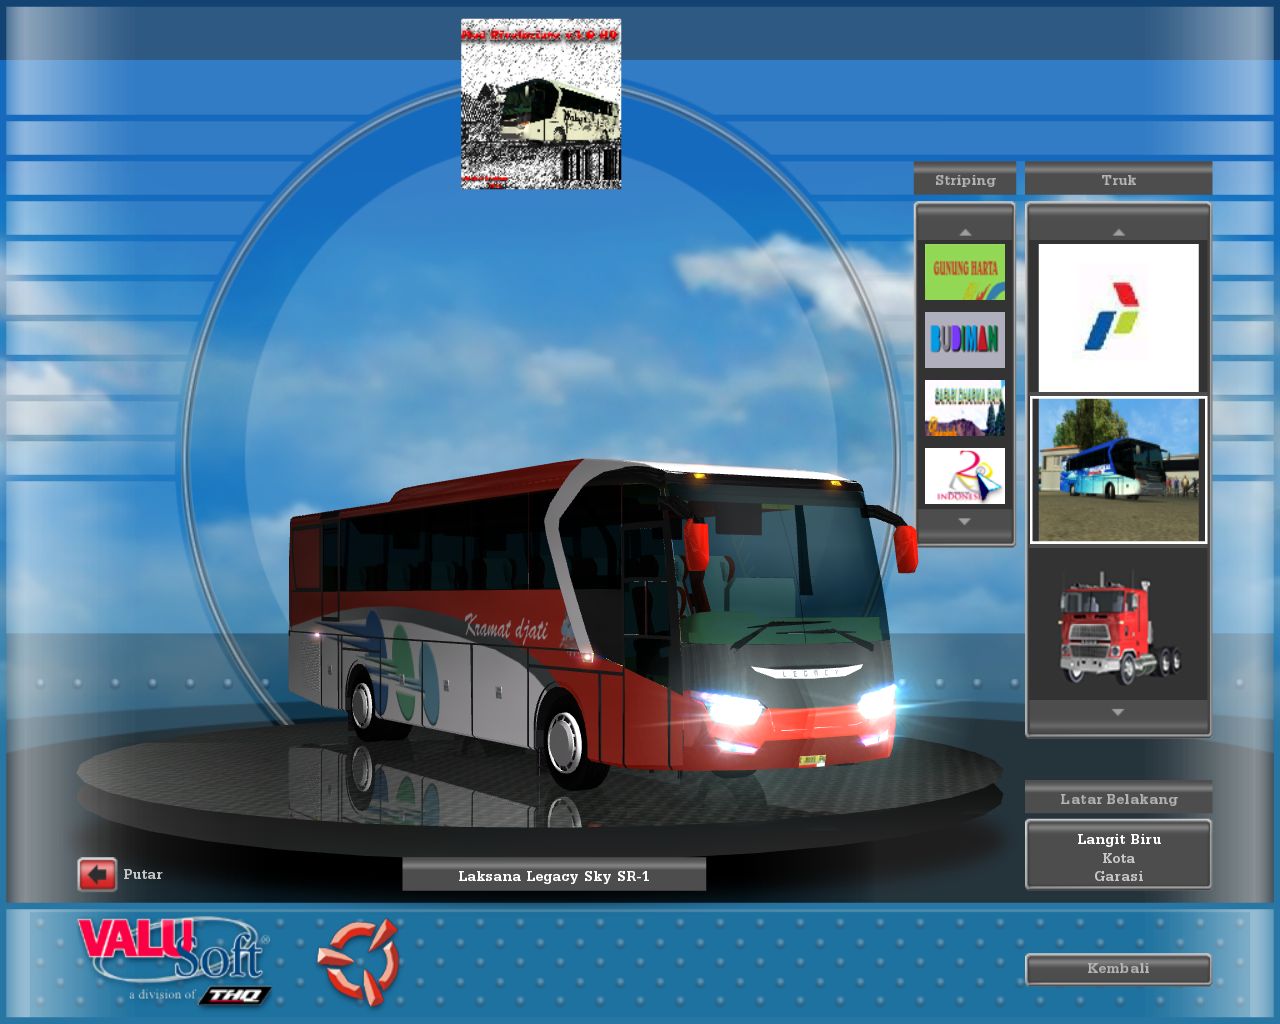Move up in the Striping list
Image resolution: width=1280 pixels, height=1024 pixels.
(965, 232)
